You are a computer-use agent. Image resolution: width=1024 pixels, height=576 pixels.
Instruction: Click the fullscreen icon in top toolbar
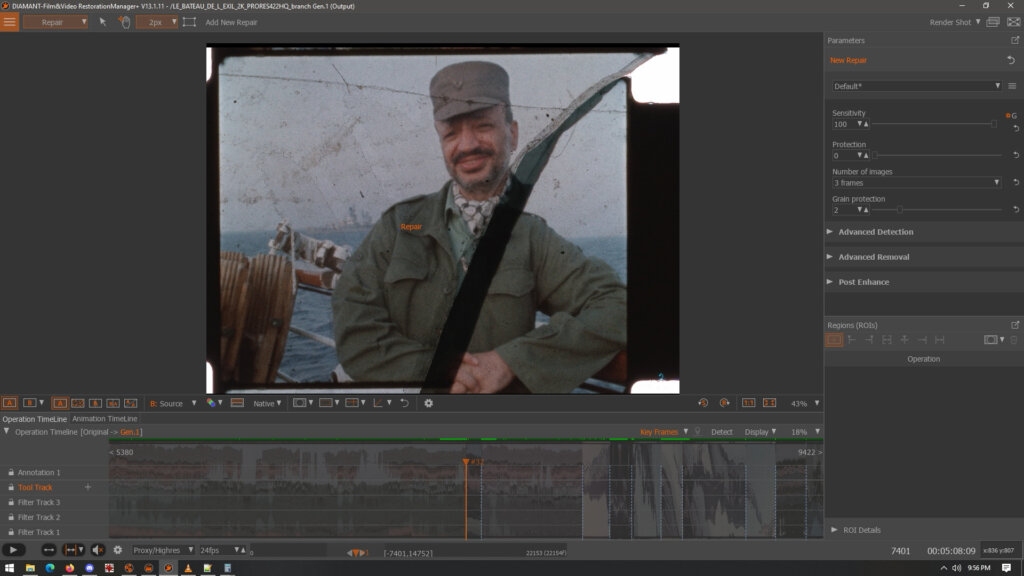pos(1014,22)
